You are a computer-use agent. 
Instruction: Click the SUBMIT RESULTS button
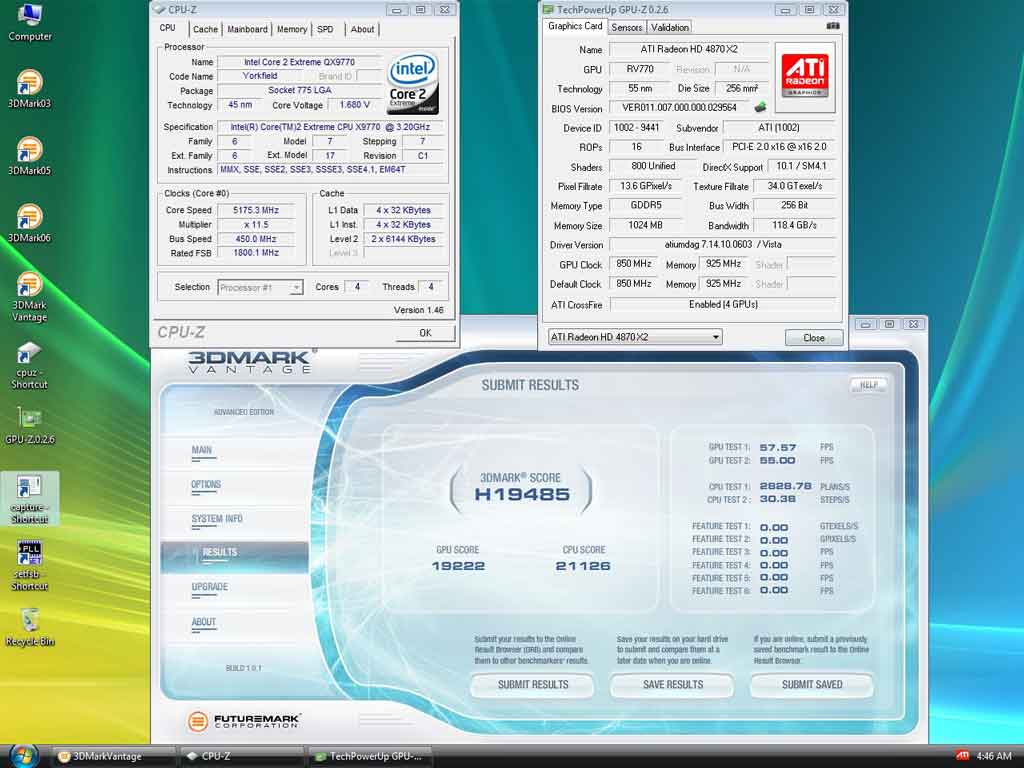pos(533,684)
